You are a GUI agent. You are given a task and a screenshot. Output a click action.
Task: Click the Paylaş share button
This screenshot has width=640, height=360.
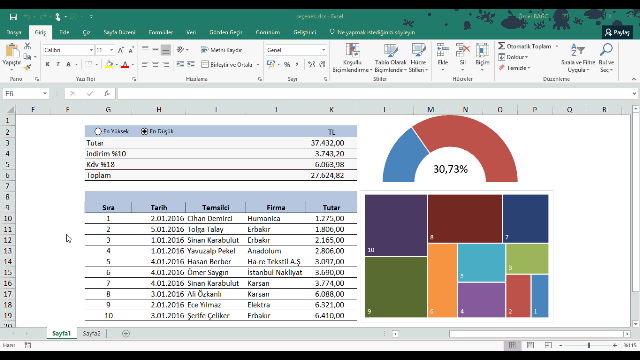pos(617,32)
